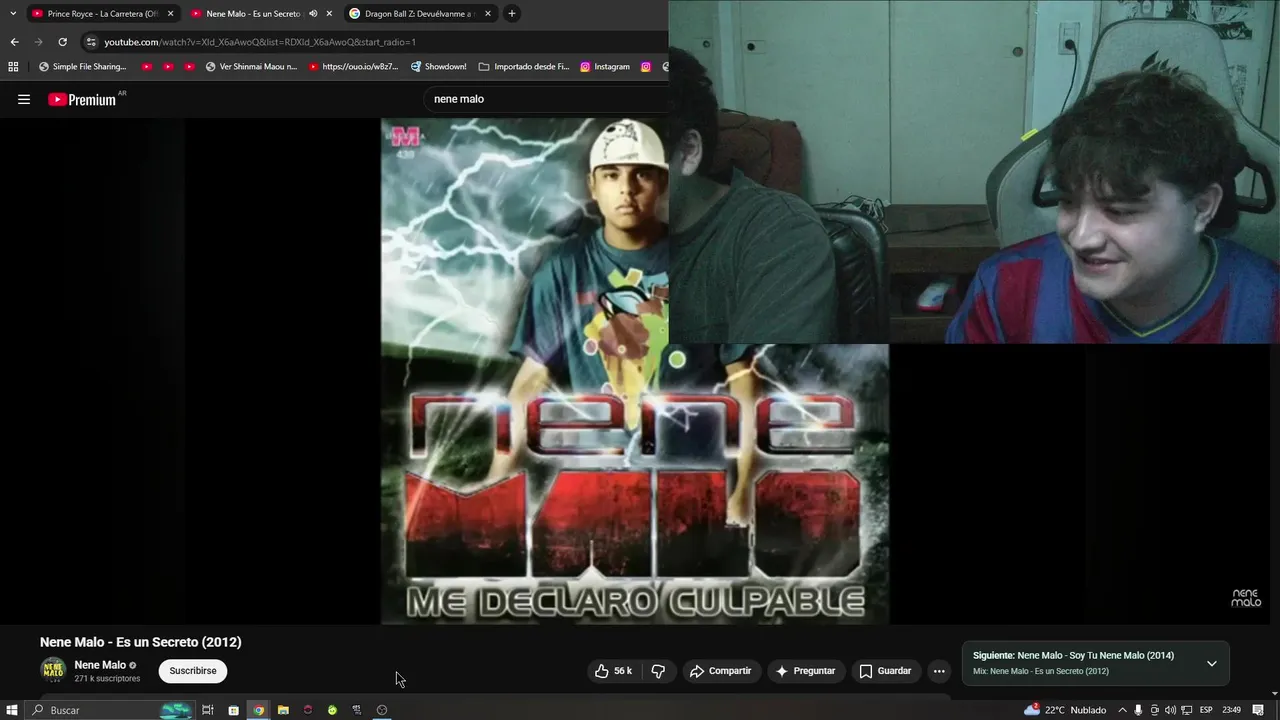Dislike the video with thumbs down
Viewport: 1280px width, 720px height.
pos(658,671)
